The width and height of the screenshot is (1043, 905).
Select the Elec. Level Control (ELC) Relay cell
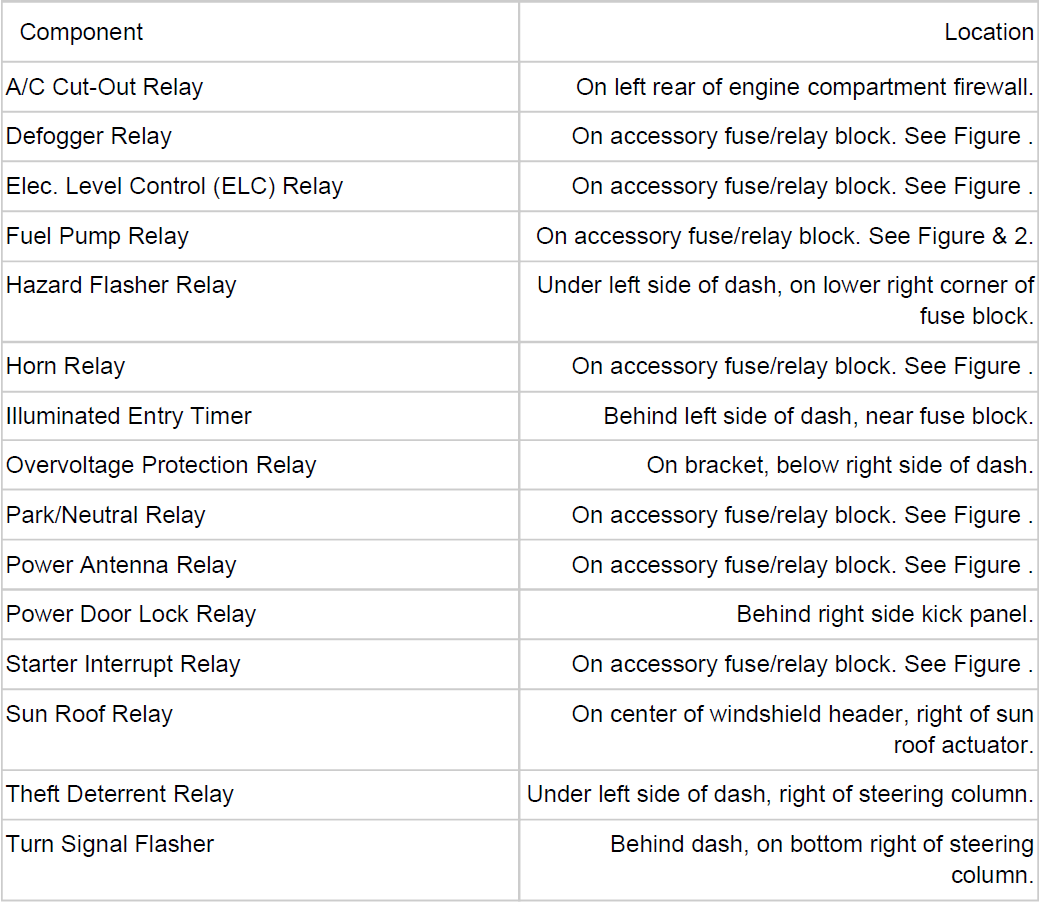point(174,187)
